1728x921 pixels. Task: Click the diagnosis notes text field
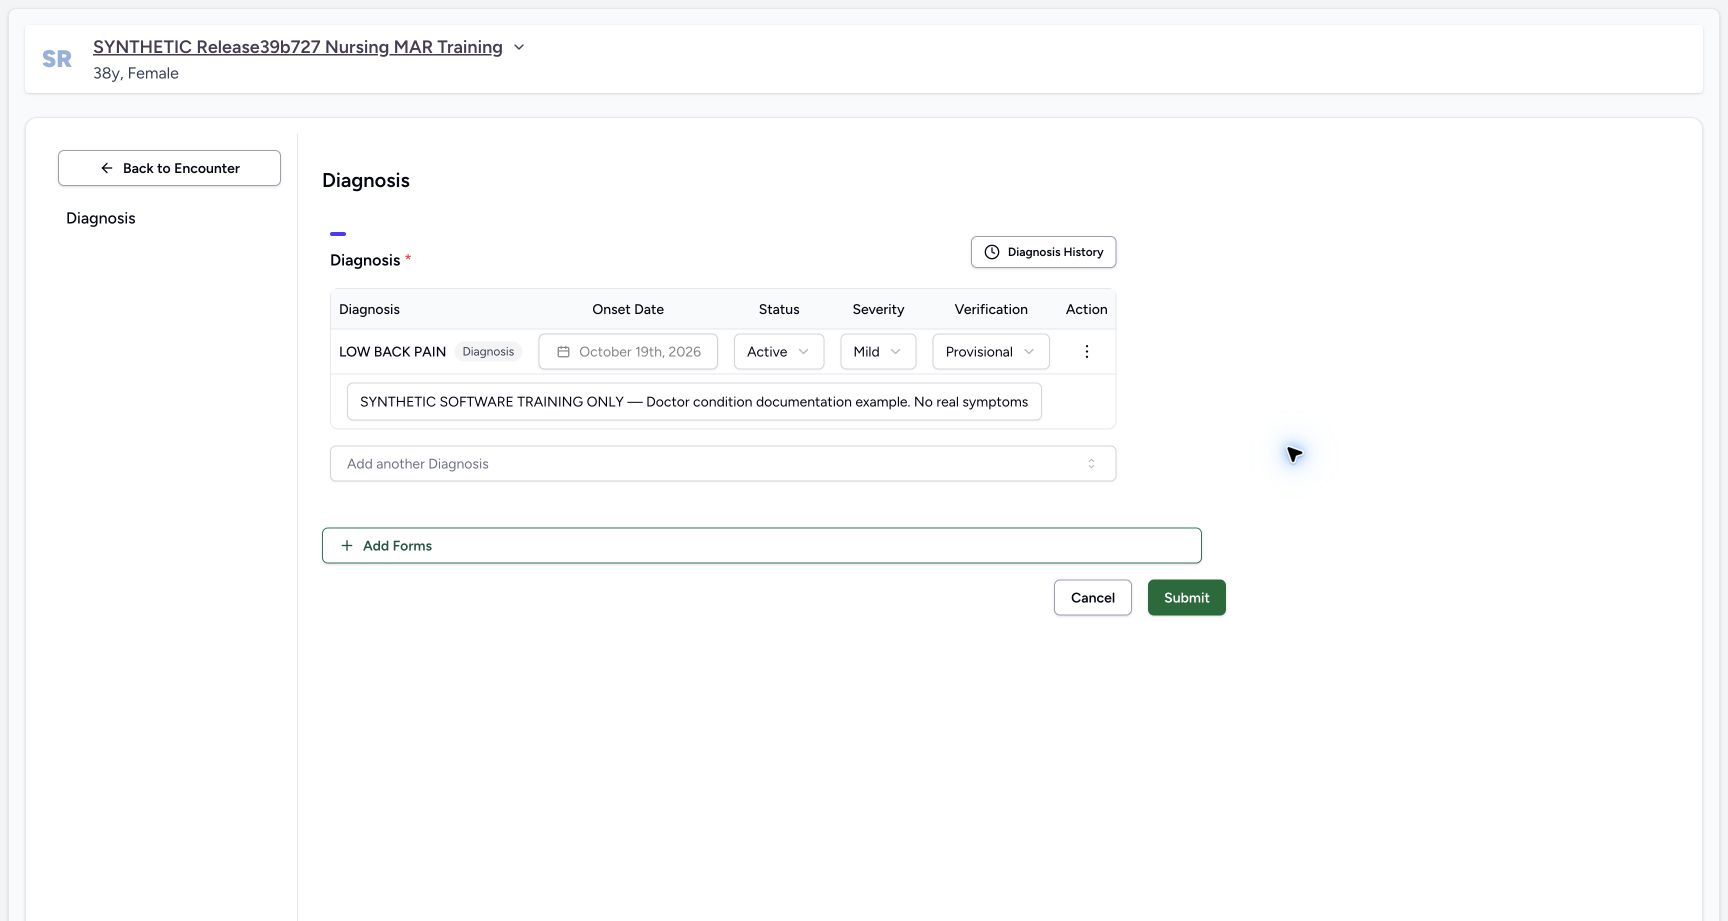[694, 402]
